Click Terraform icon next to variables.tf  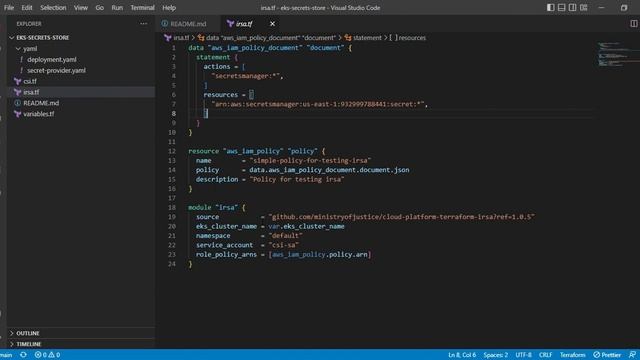(x=18, y=114)
